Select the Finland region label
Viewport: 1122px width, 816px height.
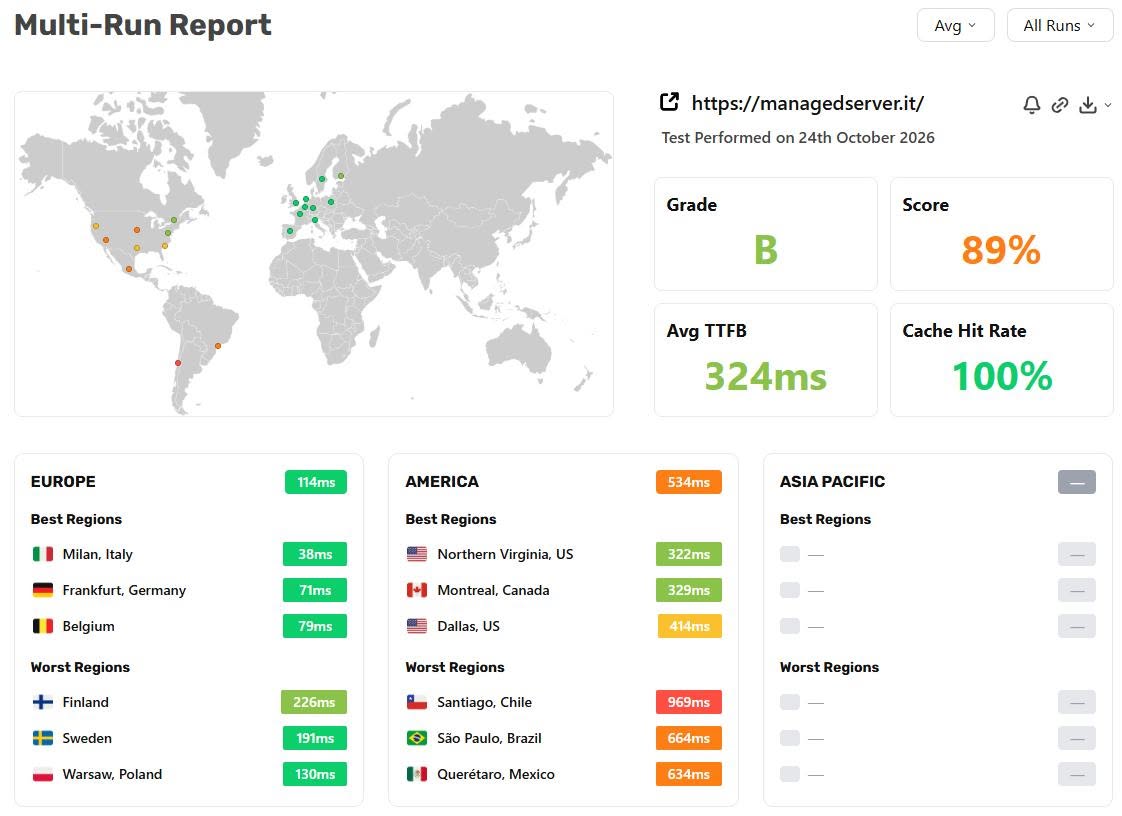click(x=85, y=702)
